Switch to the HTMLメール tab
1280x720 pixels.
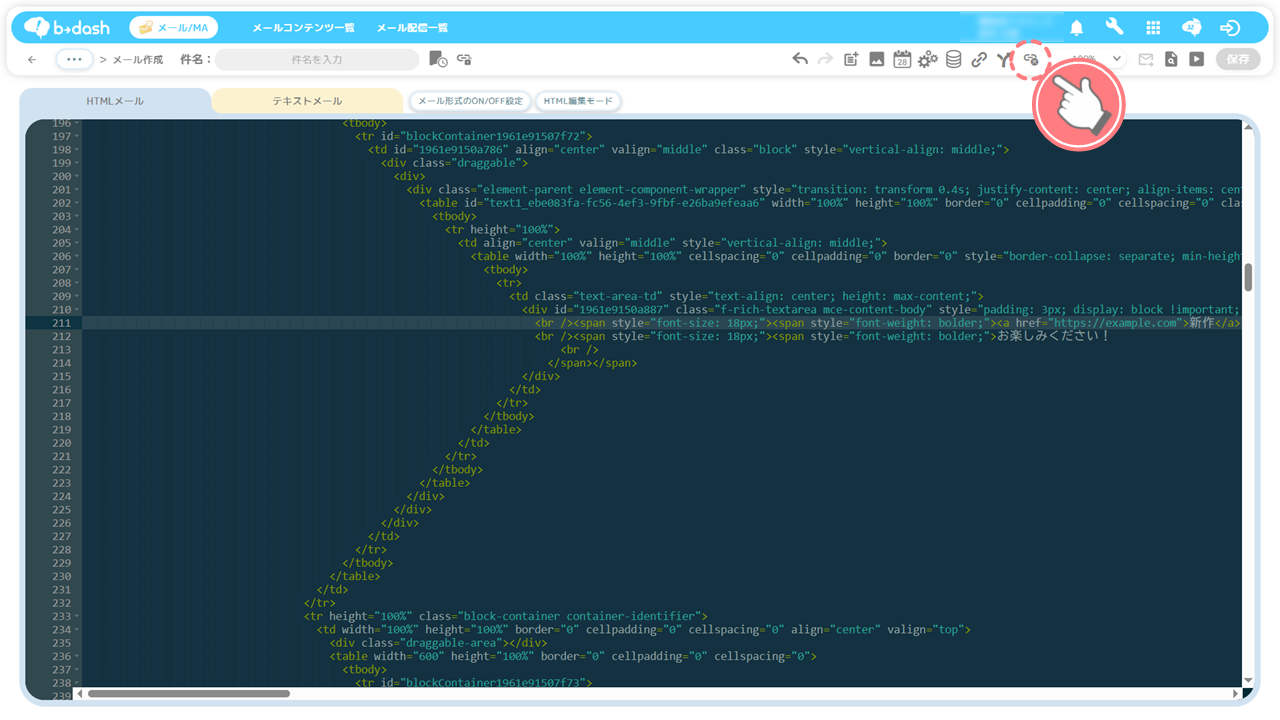115,101
